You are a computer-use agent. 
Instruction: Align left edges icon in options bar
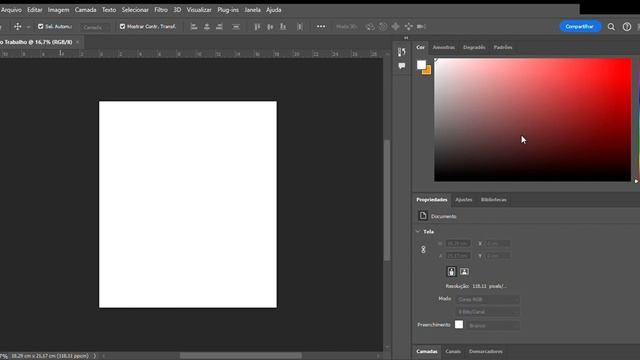click(194, 27)
